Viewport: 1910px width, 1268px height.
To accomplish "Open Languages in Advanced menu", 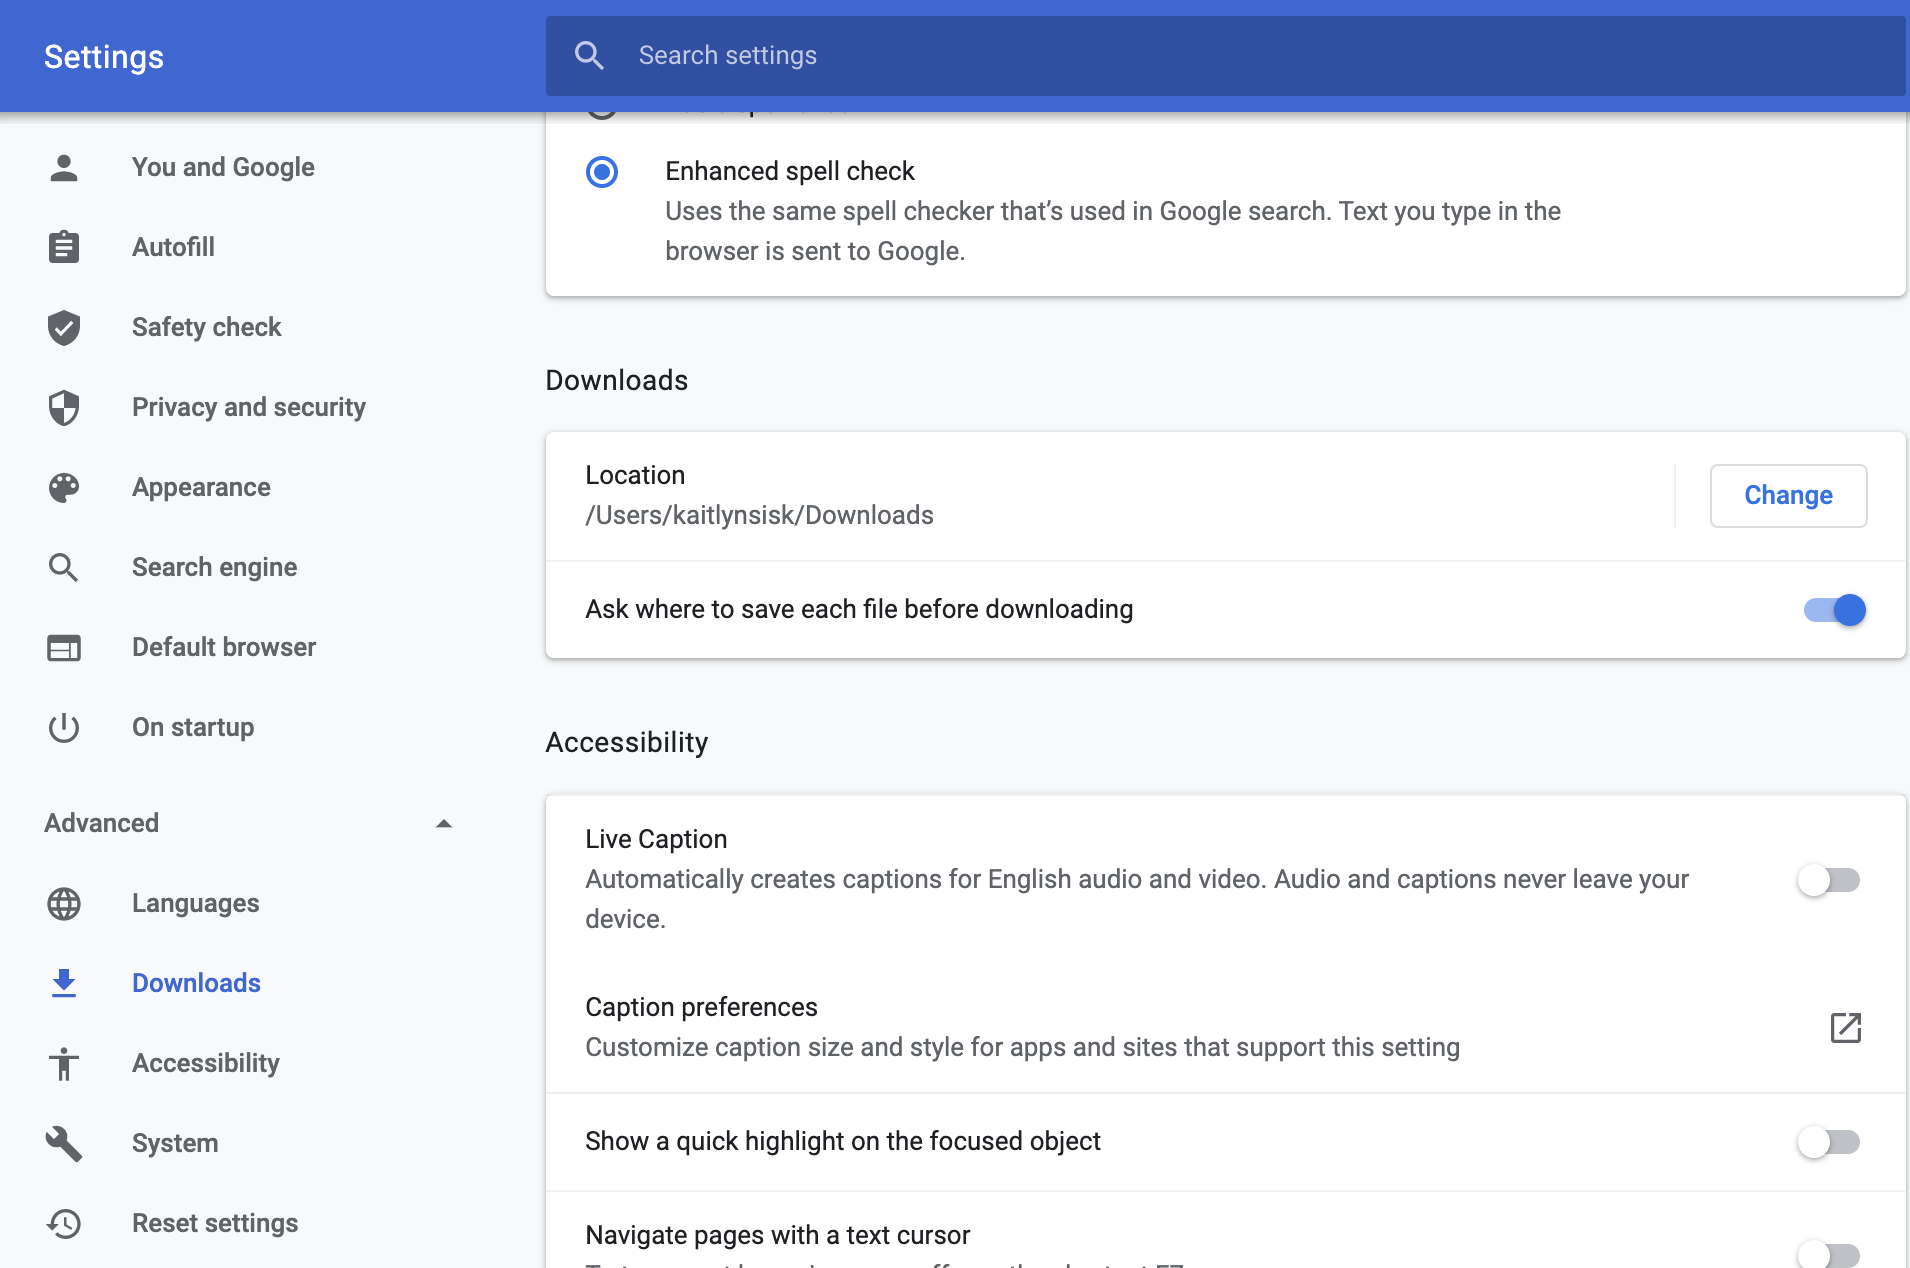I will coord(195,903).
